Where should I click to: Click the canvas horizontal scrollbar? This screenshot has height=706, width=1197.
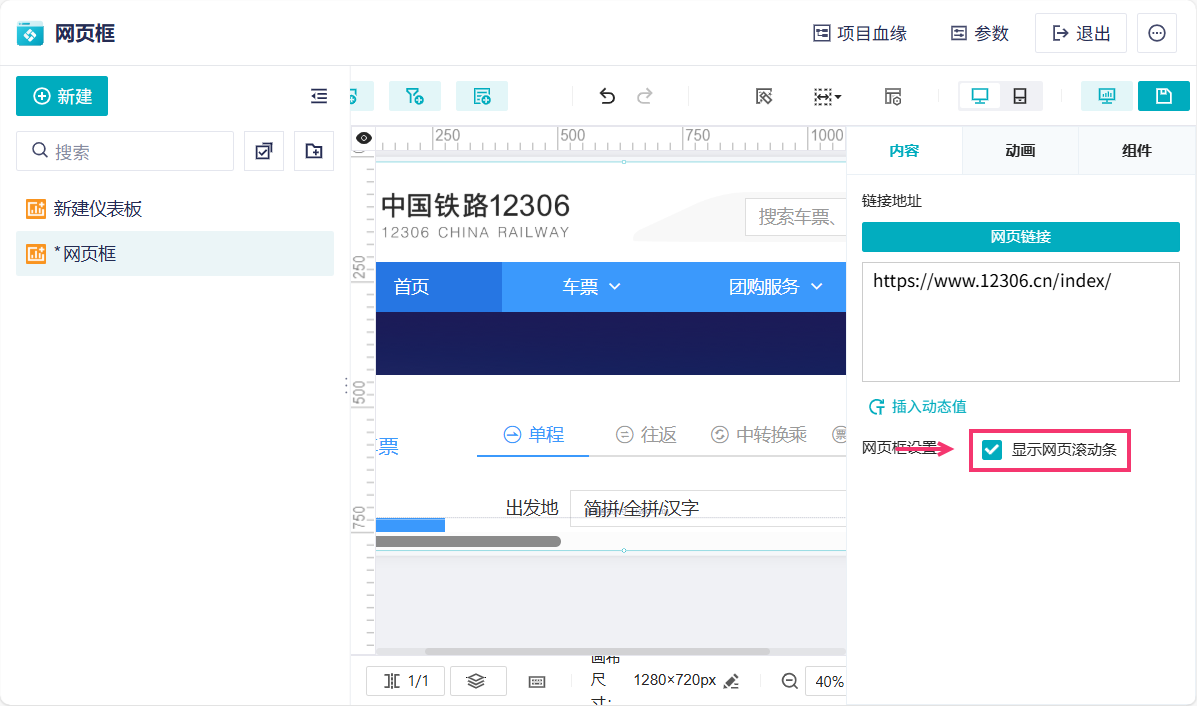597,652
